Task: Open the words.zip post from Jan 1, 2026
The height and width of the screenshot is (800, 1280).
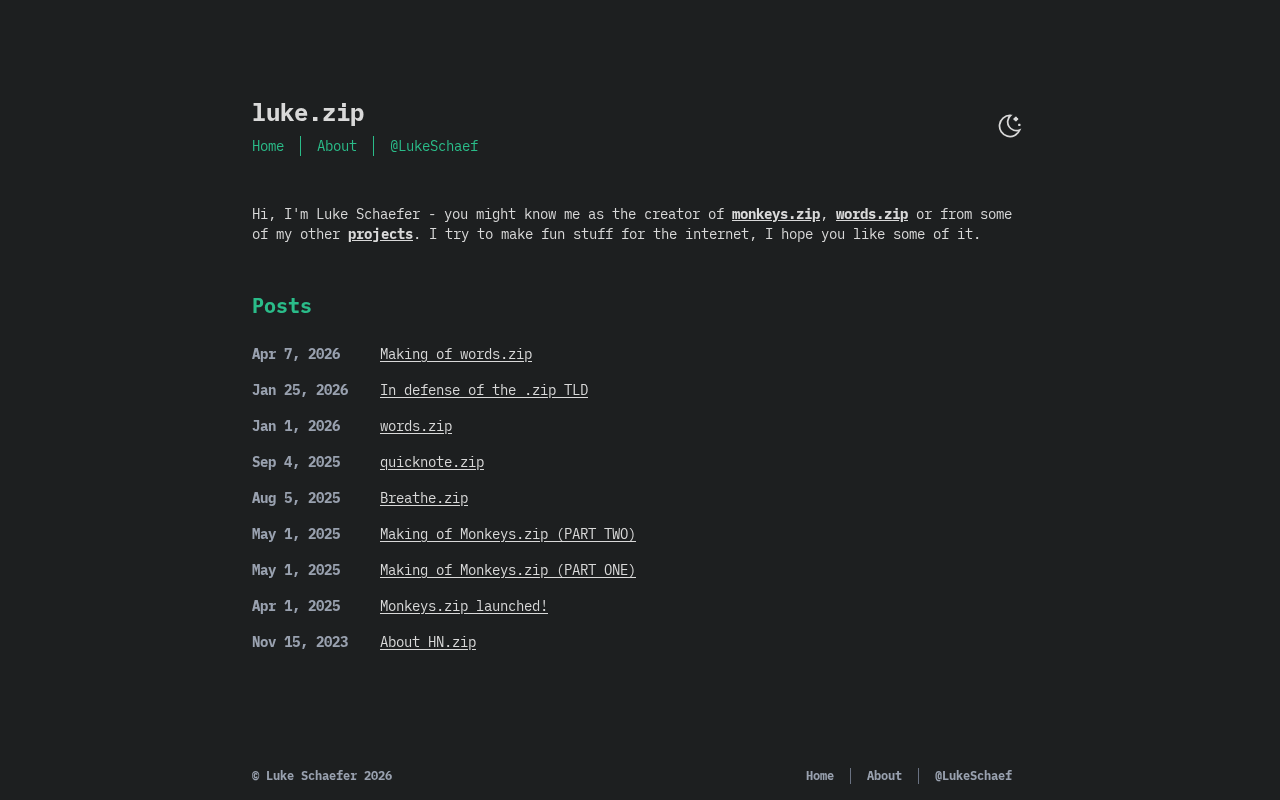Action: point(416,426)
